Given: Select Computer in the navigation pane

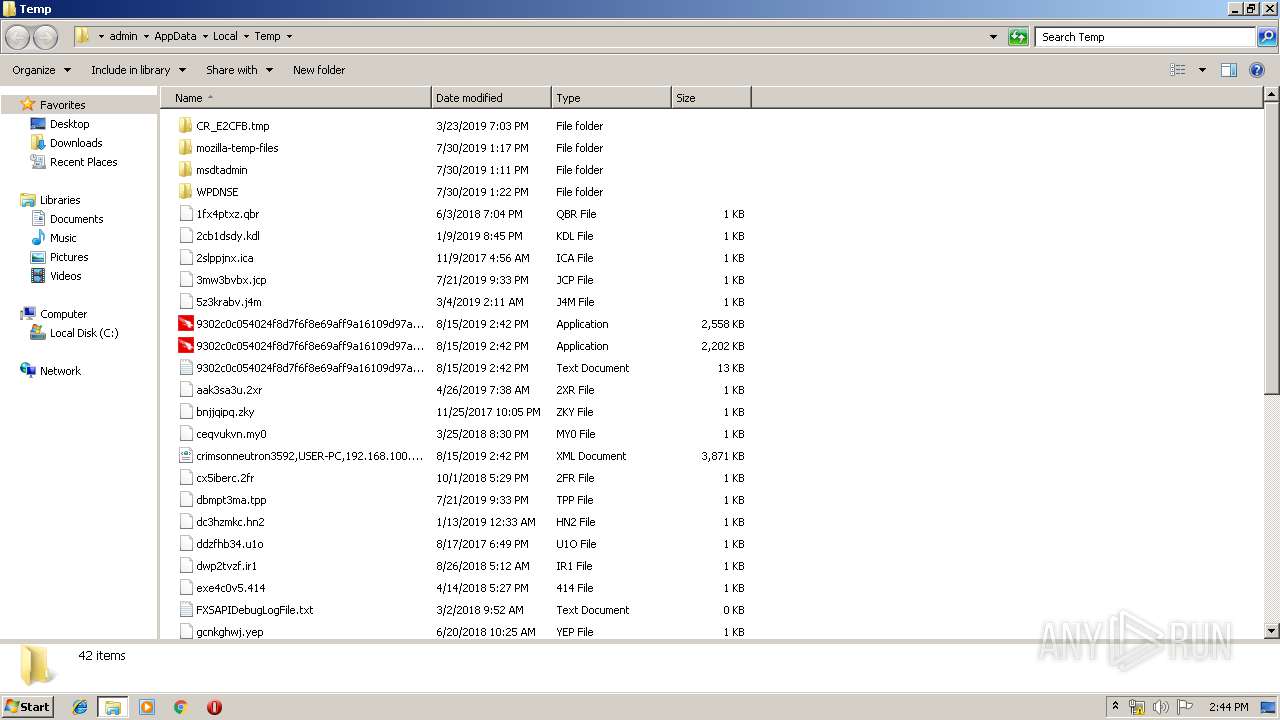Looking at the screenshot, I should coord(63,314).
